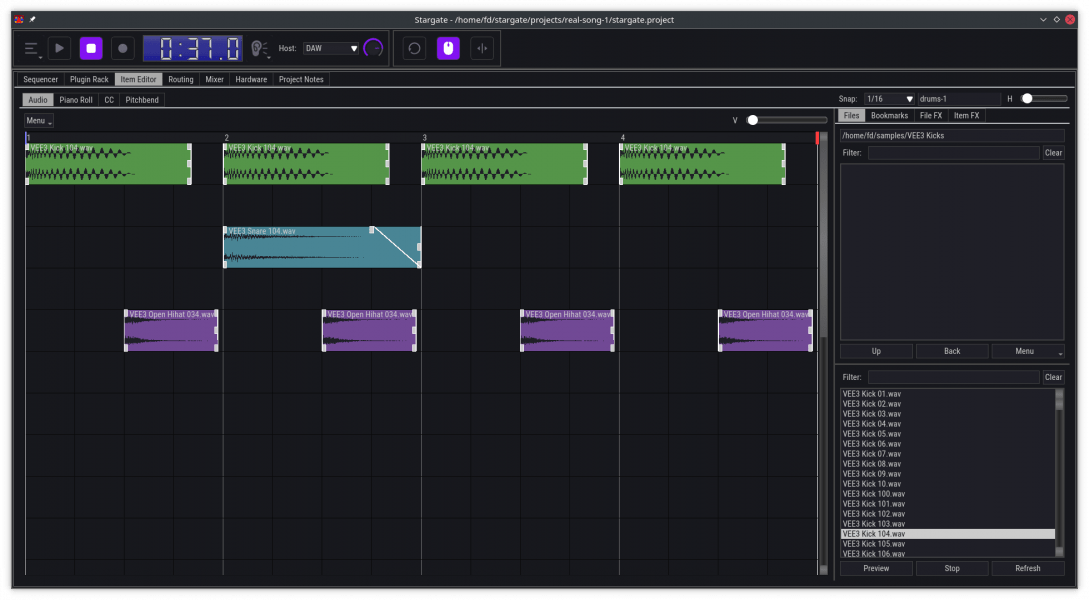Screen dimensions: 1089x600
Task: Refresh the file list
Action: click(x=1027, y=569)
